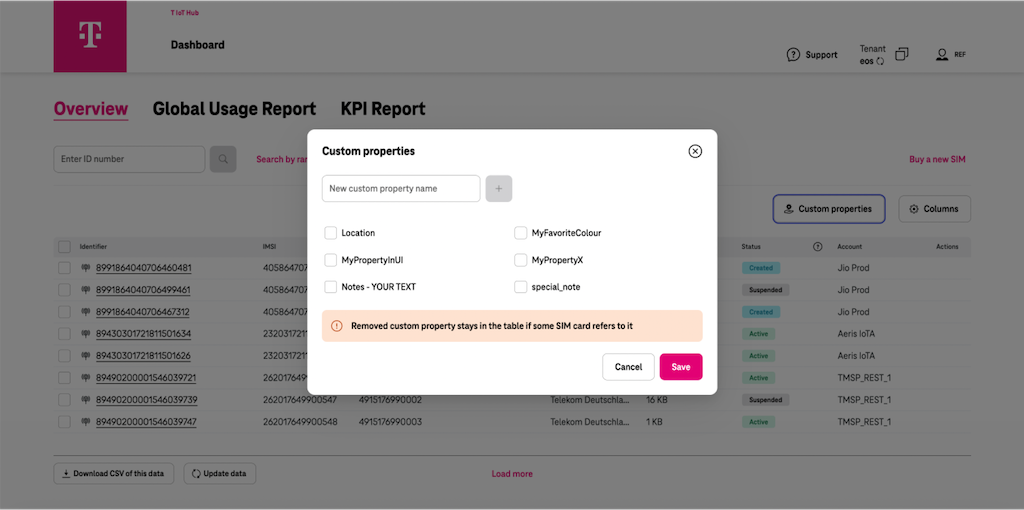Click the Status column info icon

[x=817, y=247]
